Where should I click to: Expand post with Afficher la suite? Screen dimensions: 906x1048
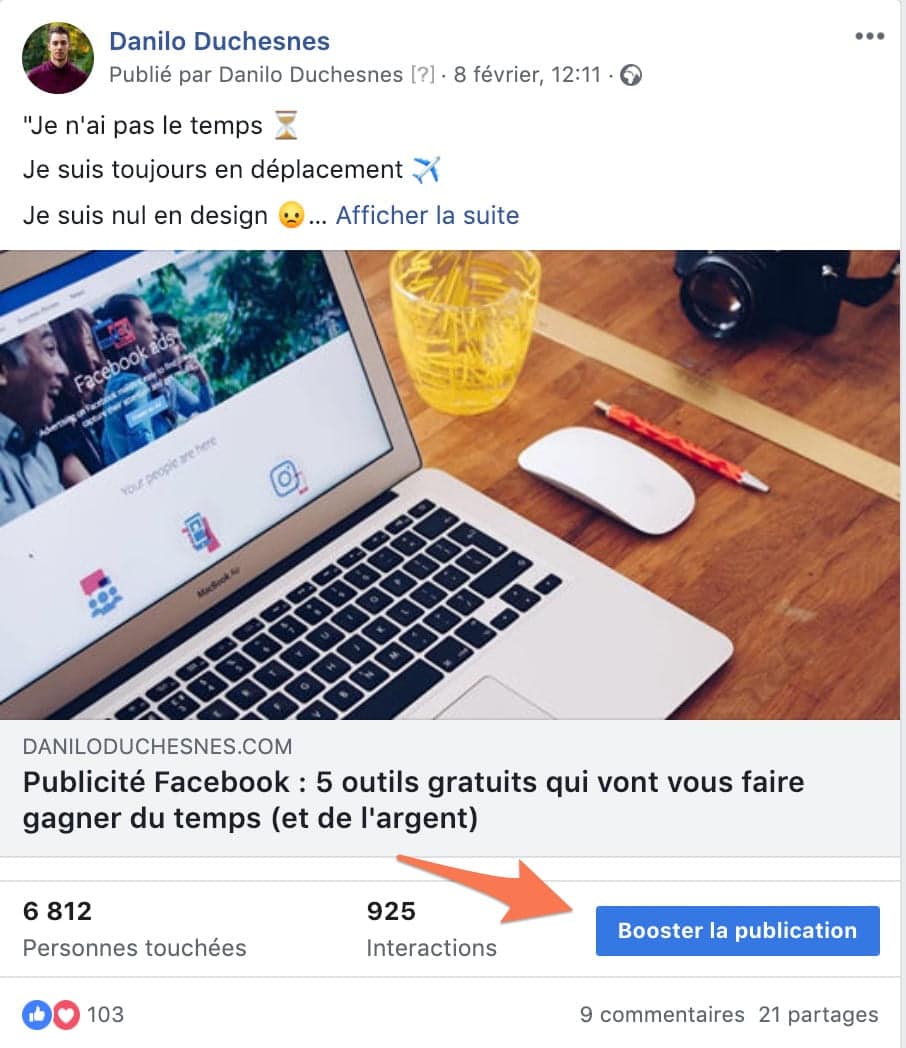point(427,215)
